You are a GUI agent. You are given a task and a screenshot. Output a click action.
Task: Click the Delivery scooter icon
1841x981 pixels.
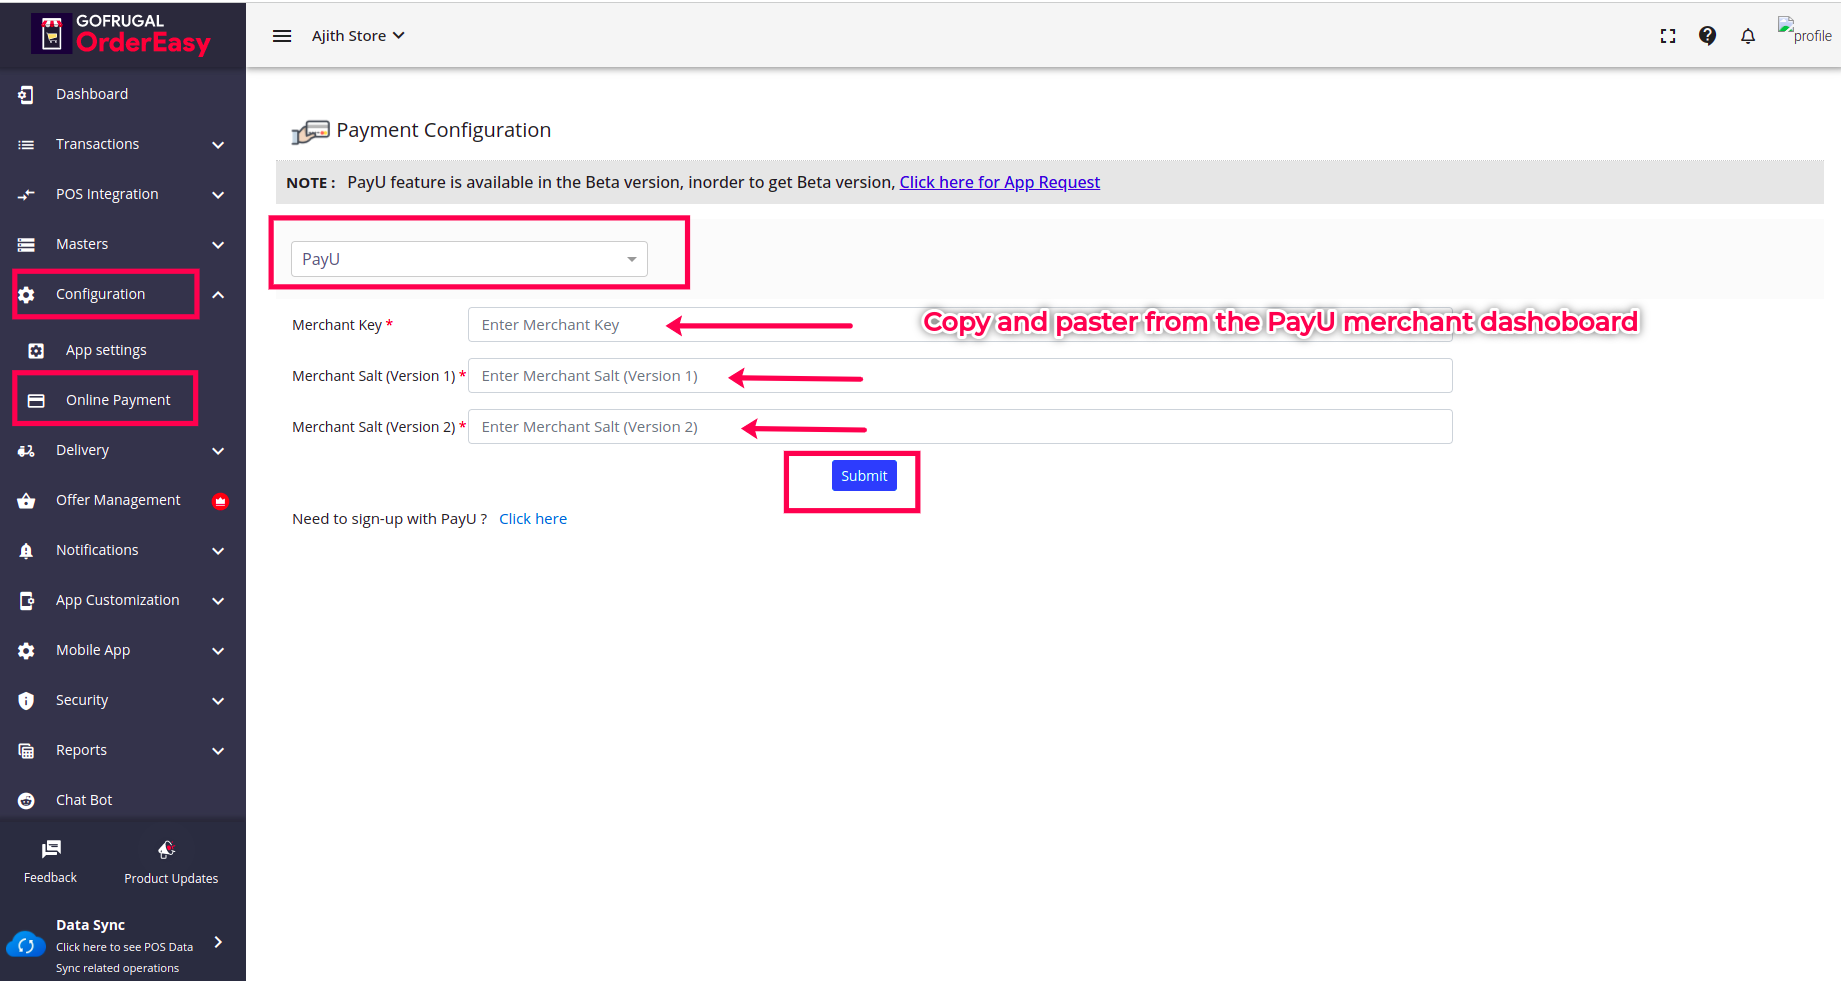pos(26,451)
